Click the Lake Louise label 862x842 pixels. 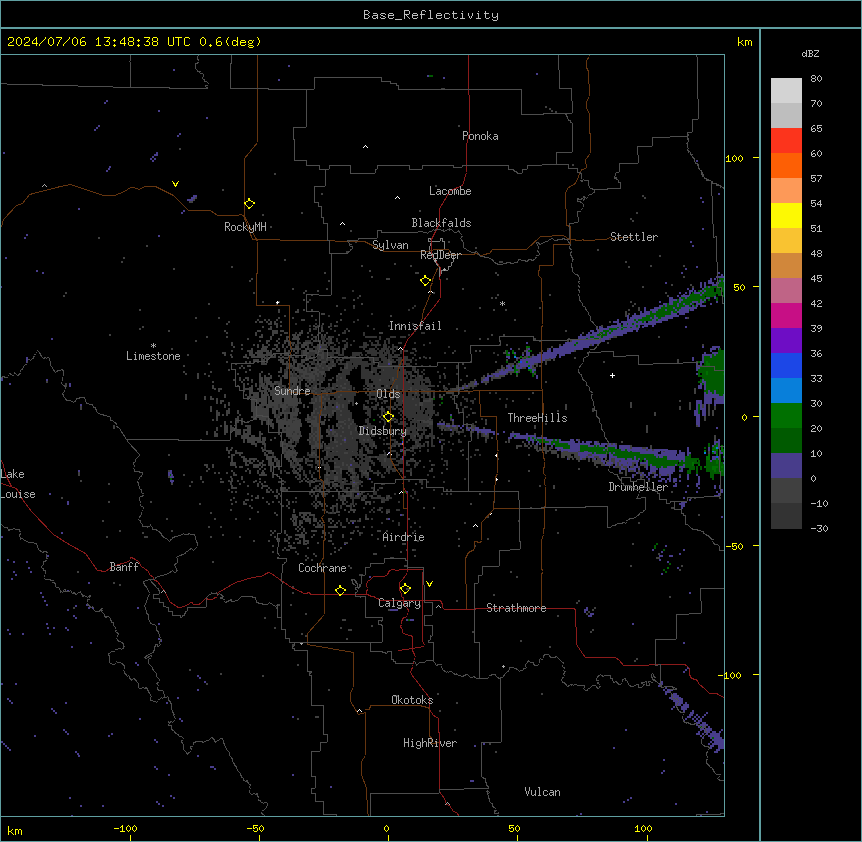click(18, 484)
